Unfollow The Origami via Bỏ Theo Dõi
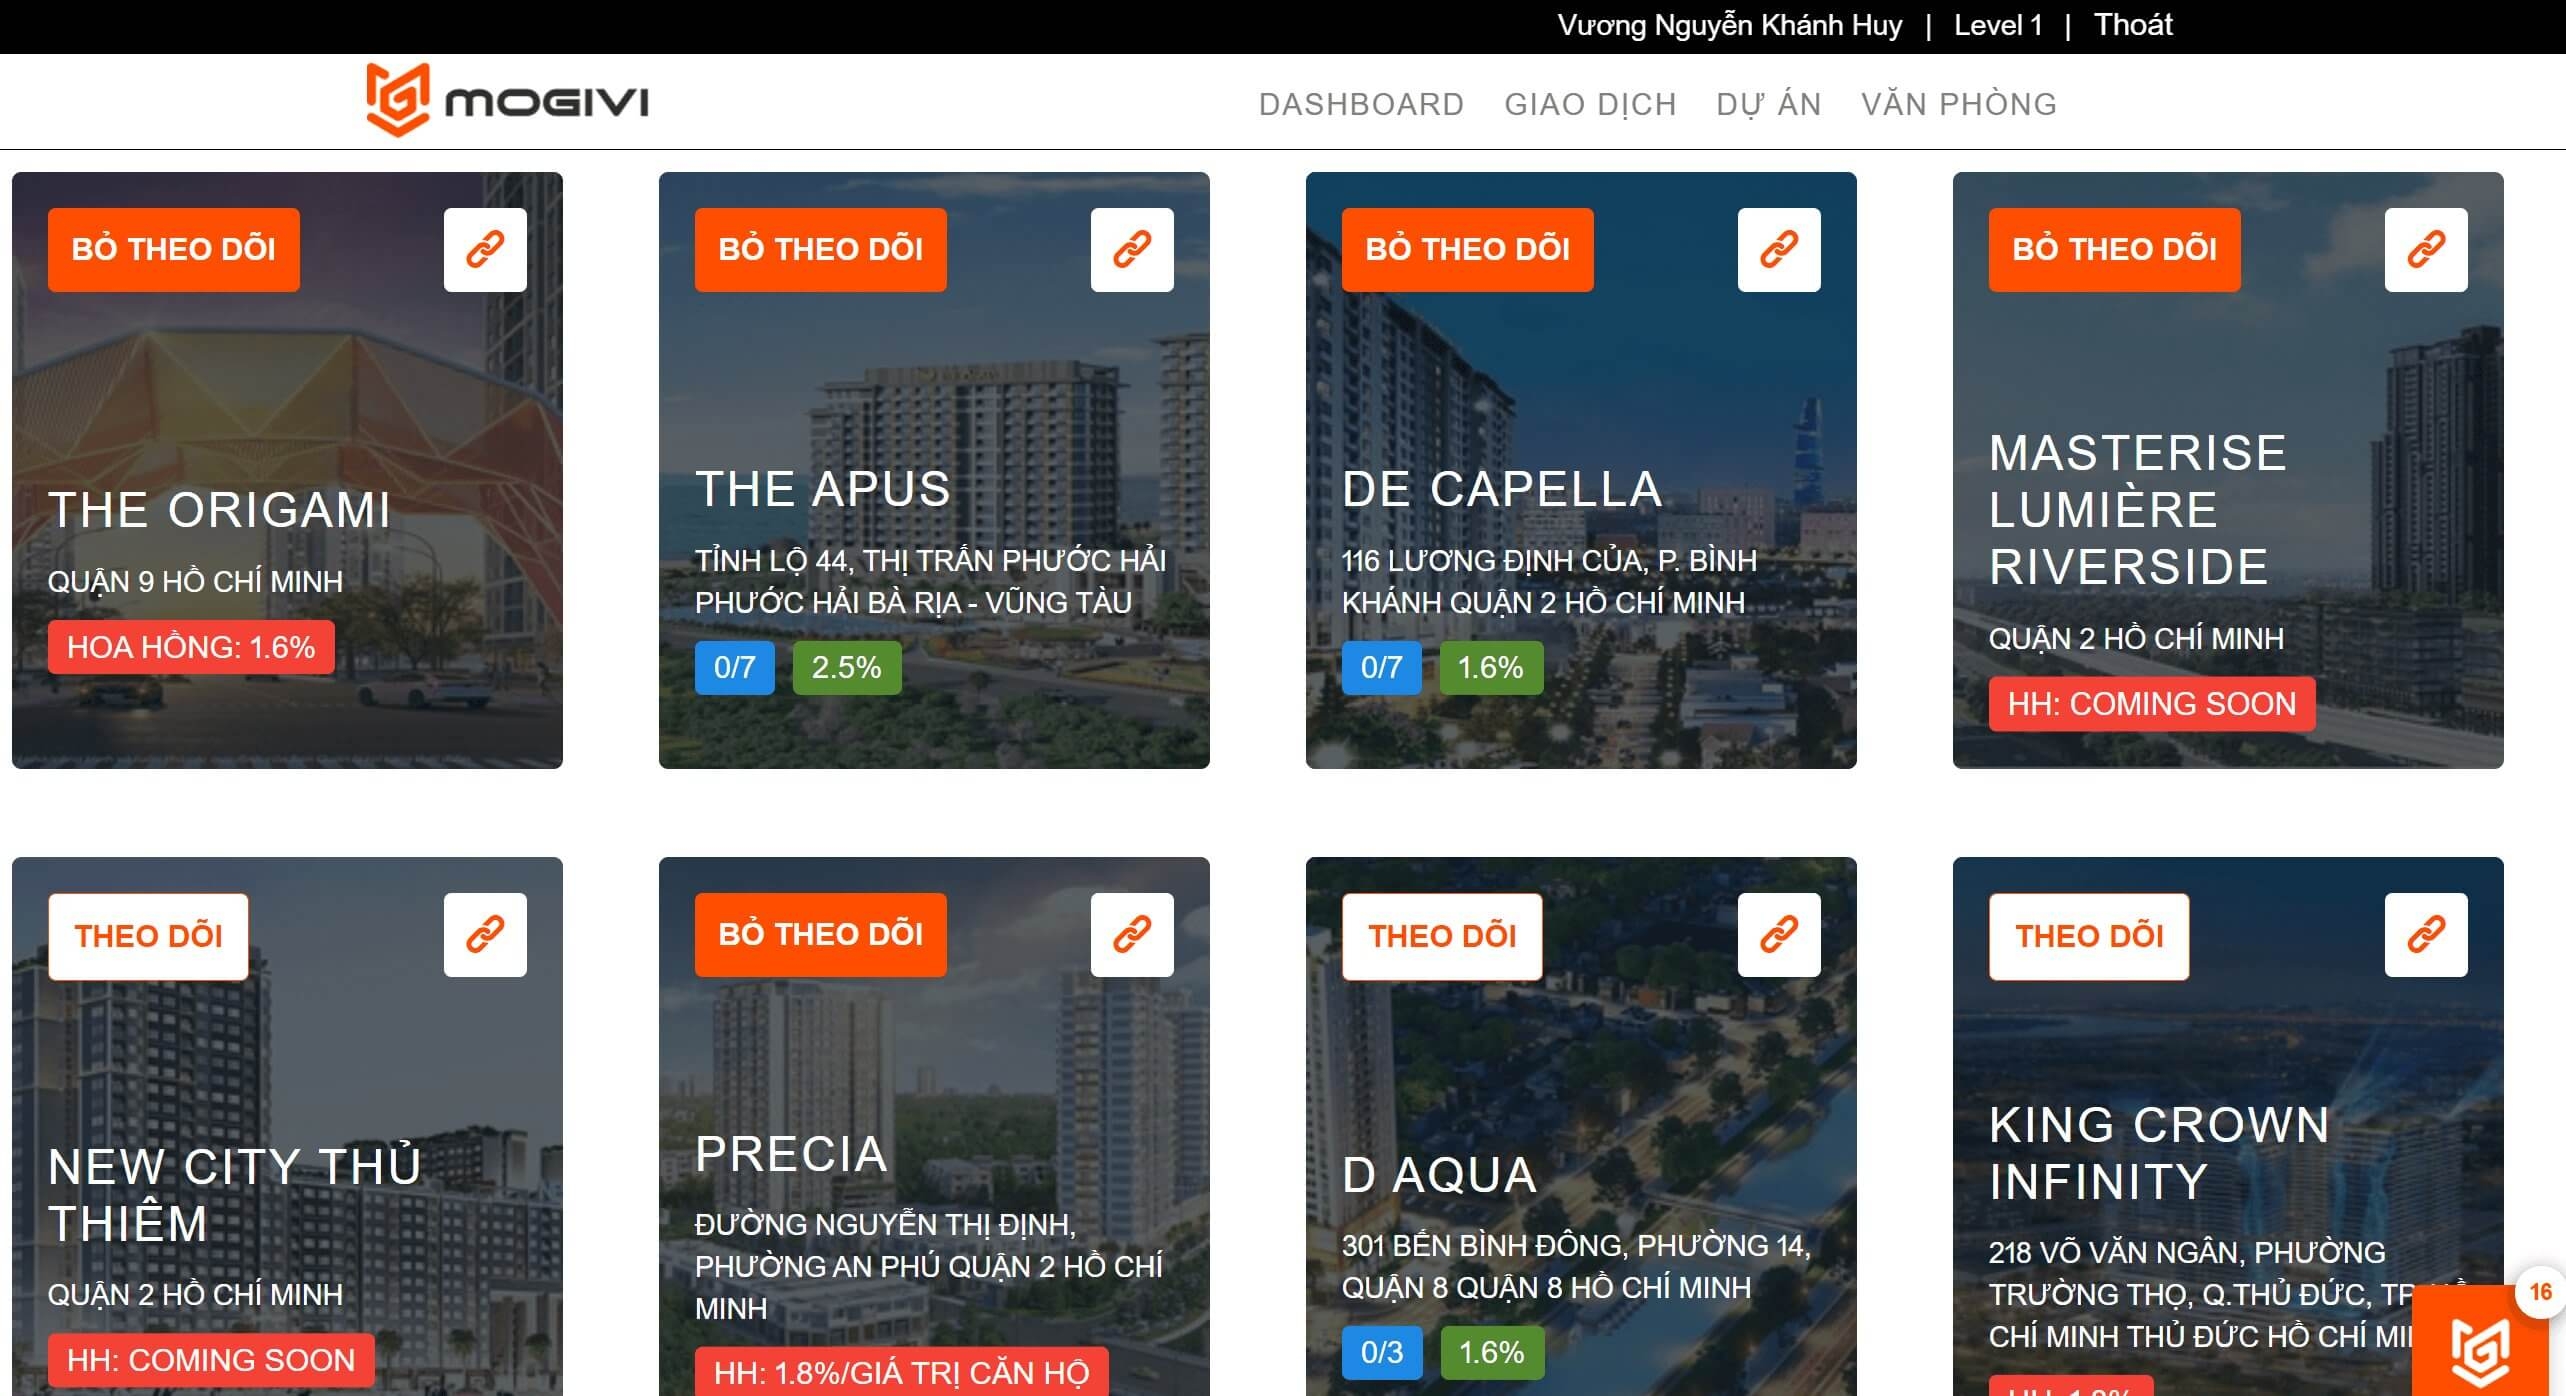 (174, 249)
